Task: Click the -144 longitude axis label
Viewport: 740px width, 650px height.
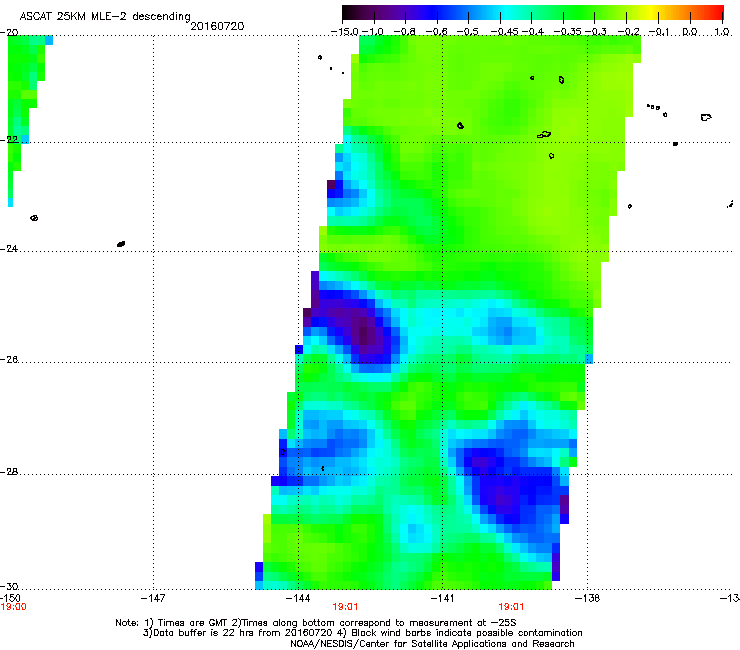Action: pyautogui.click(x=298, y=598)
